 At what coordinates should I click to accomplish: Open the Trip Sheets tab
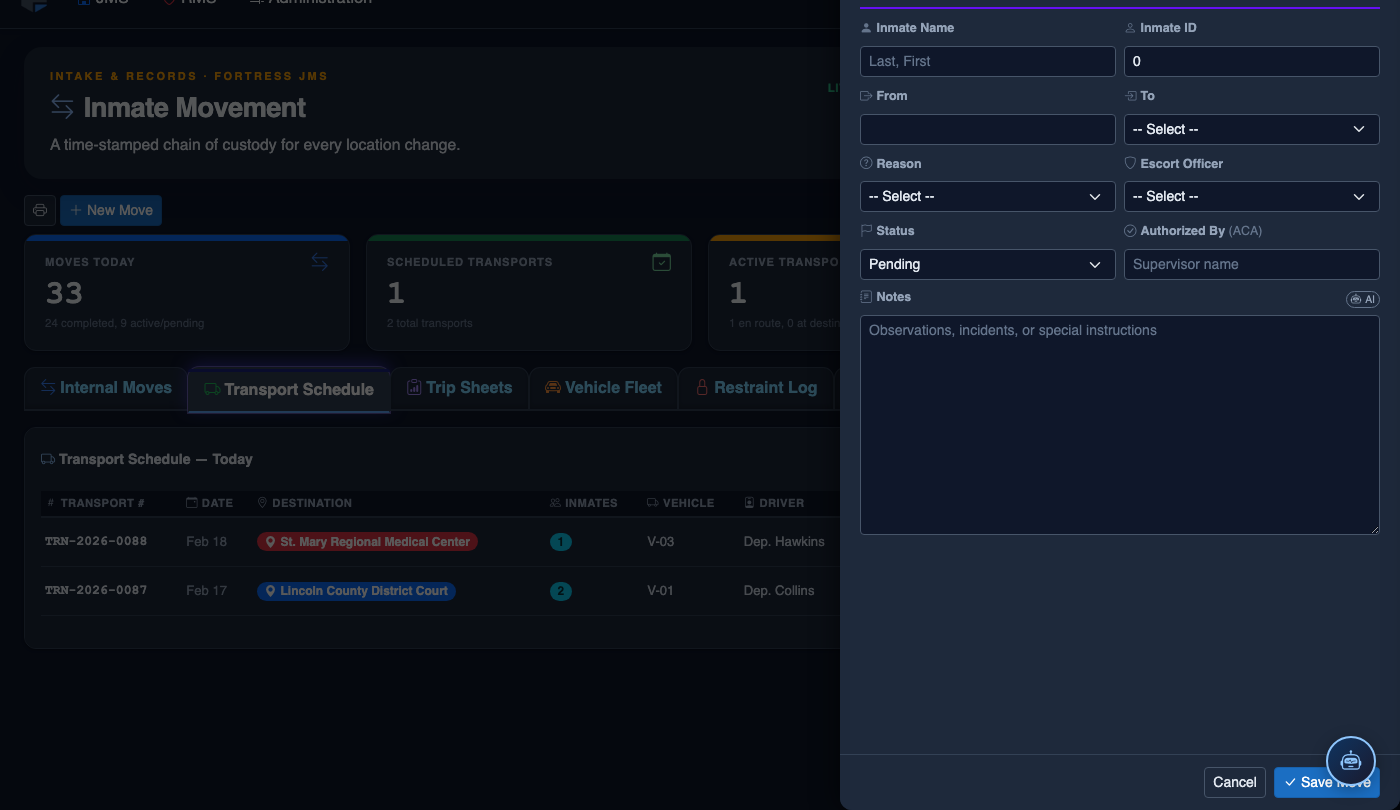[x=459, y=388]
